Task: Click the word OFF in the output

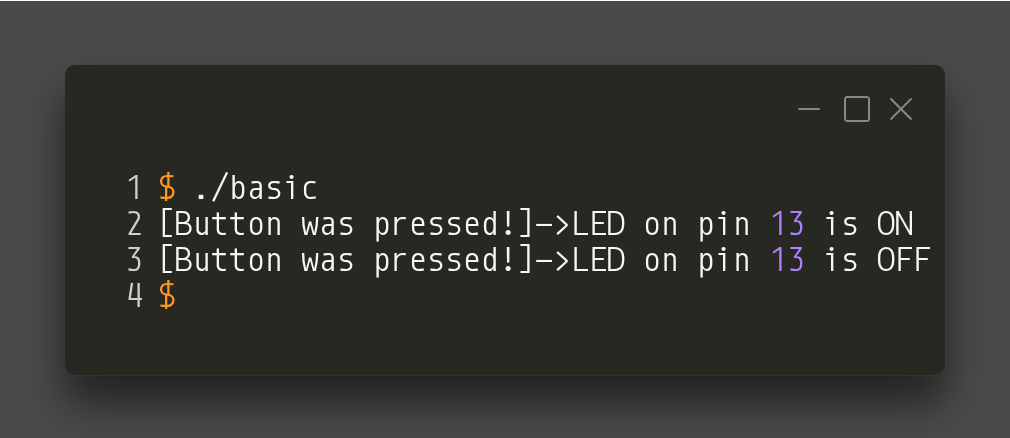Action: click(x=904, y=260)
